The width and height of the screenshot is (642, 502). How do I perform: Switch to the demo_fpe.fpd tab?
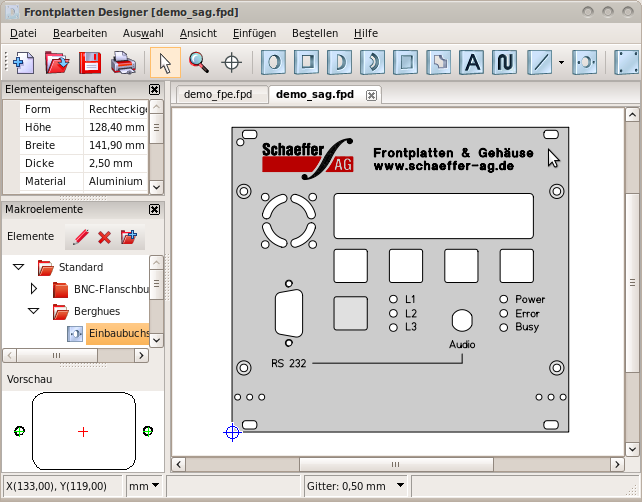coord(219,95)
